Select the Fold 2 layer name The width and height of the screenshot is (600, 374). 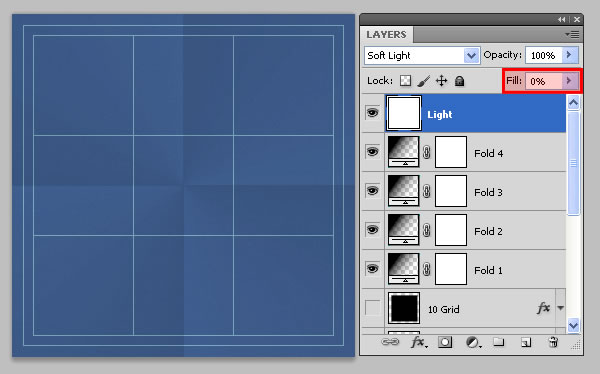tap(489, 232)
